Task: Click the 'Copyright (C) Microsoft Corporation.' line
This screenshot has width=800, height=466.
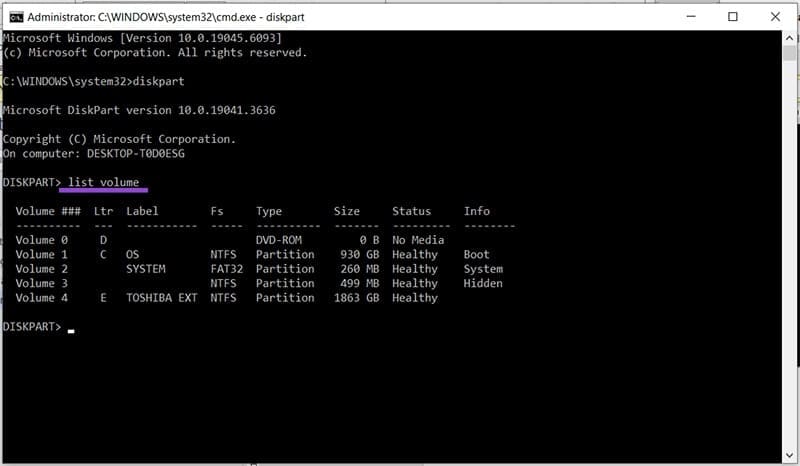Action: point(119,139)
